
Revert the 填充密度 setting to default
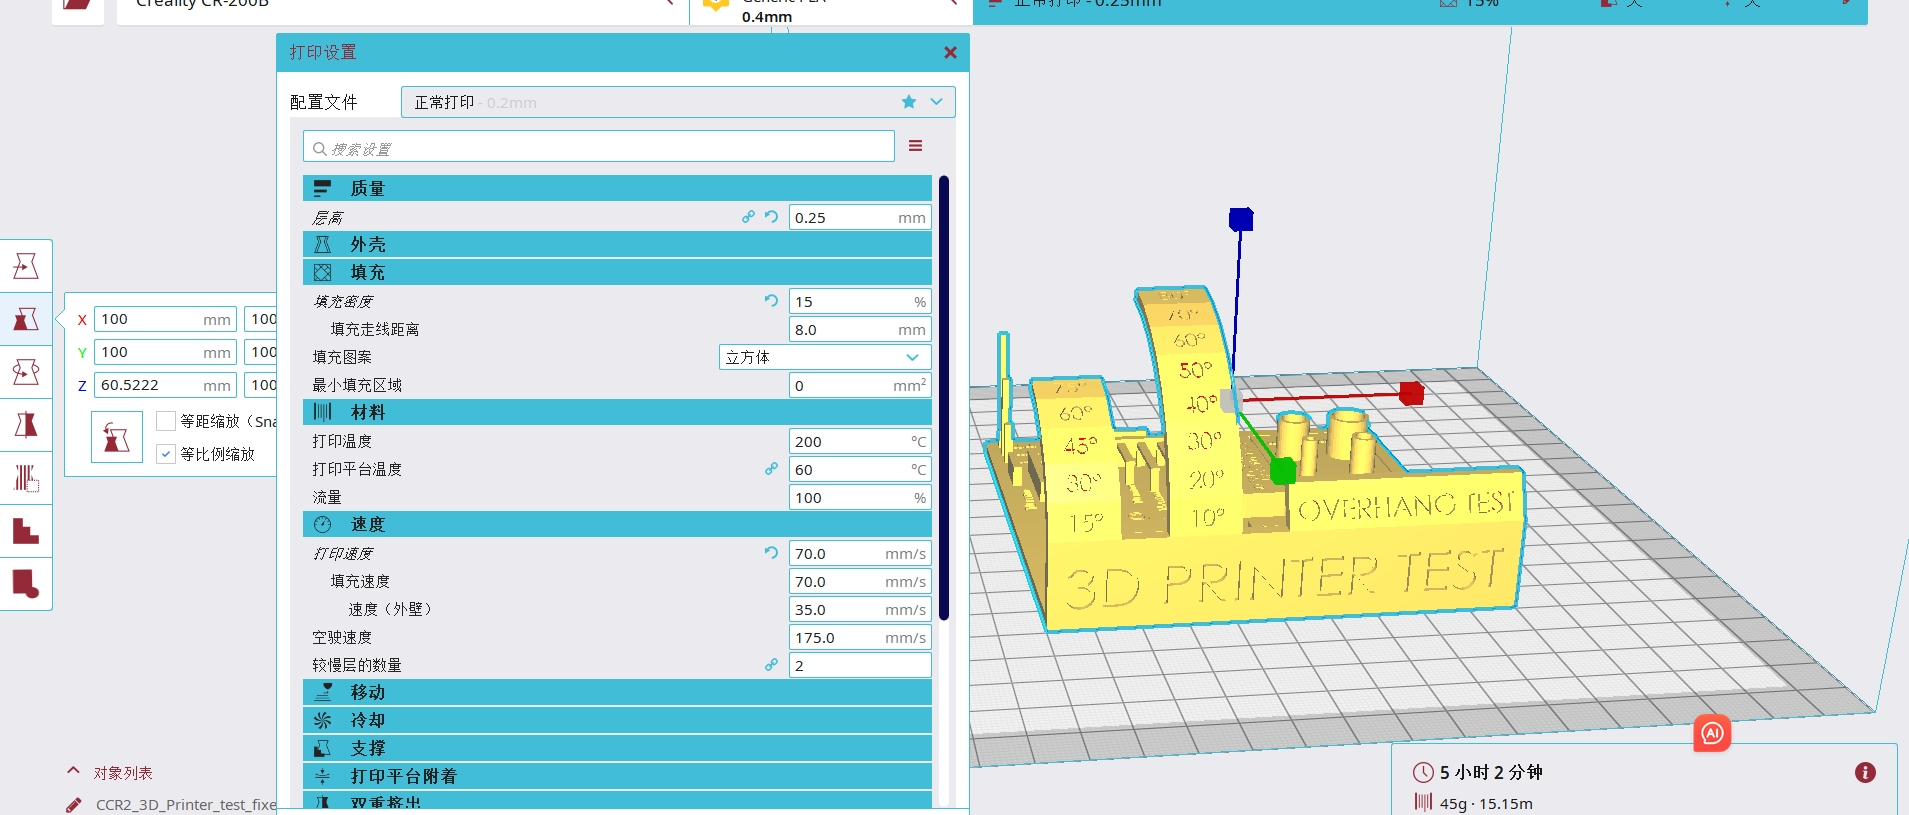(771, 301)
